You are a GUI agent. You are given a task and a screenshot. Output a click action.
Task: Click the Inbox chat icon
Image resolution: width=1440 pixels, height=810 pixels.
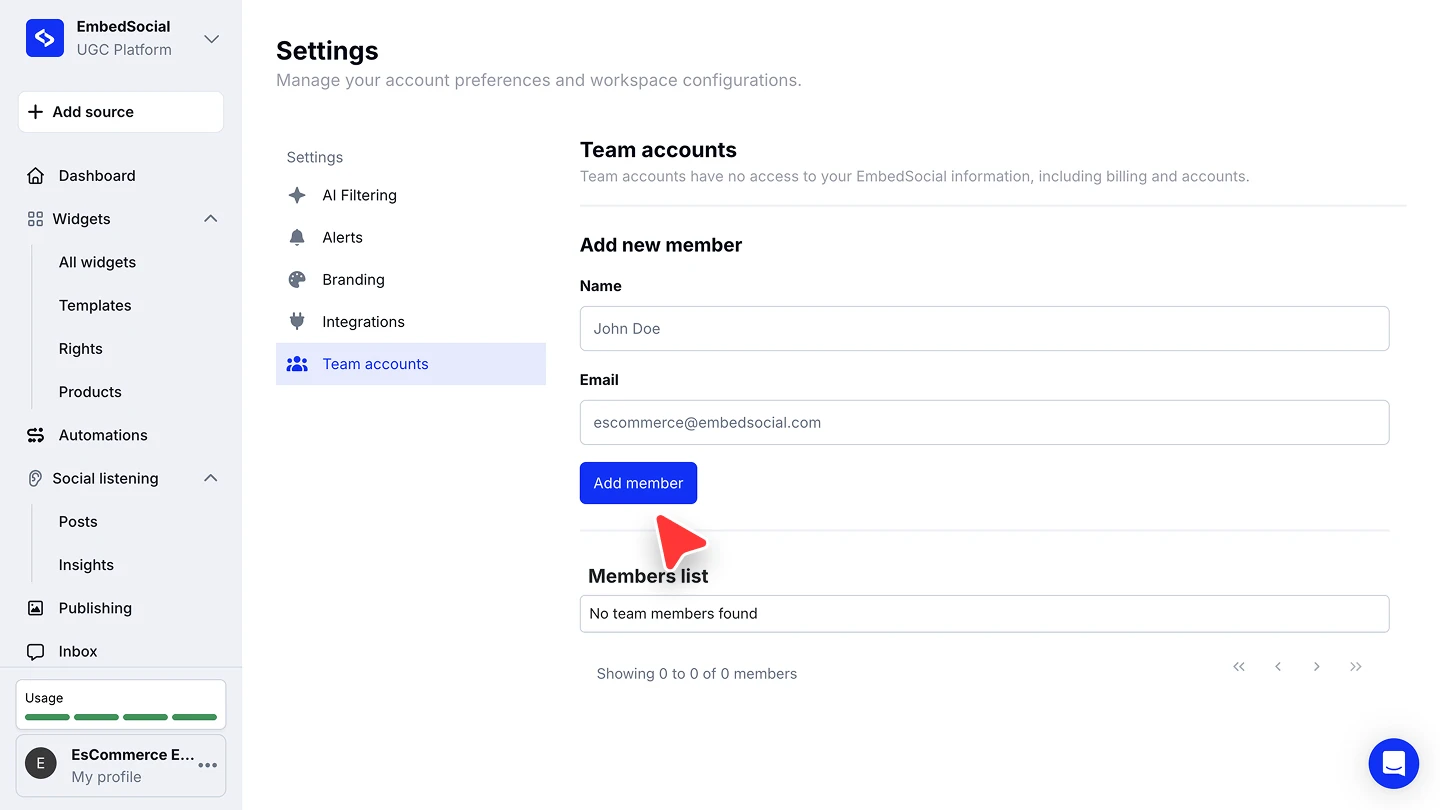36,652
